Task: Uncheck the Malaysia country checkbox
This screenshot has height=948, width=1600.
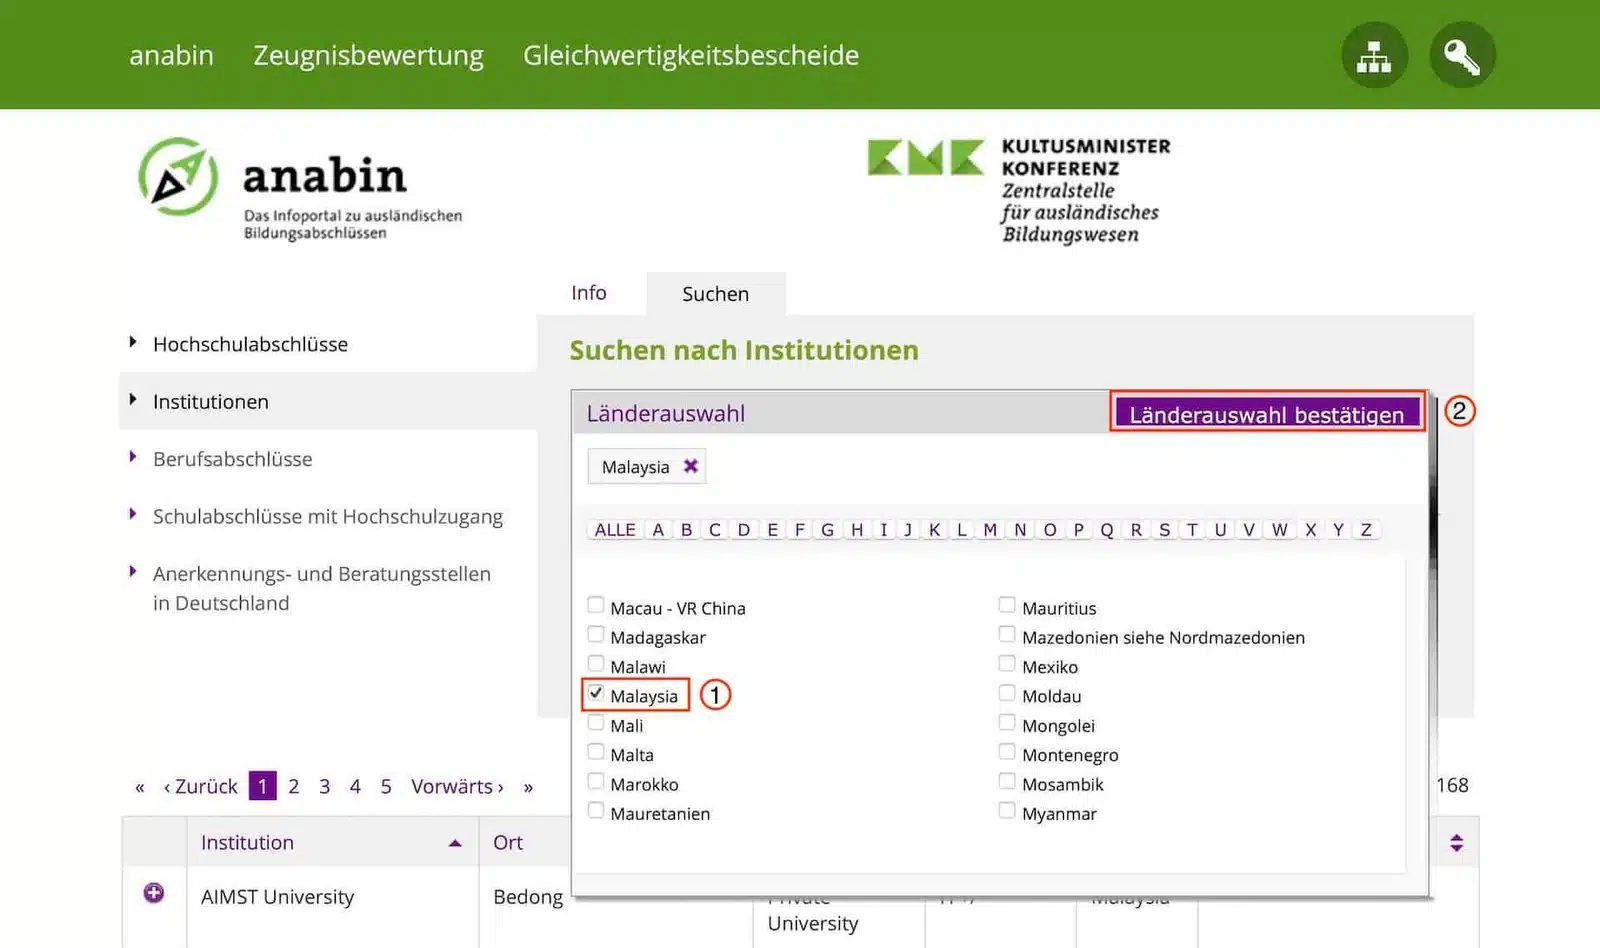Action: tap(596, 692)
